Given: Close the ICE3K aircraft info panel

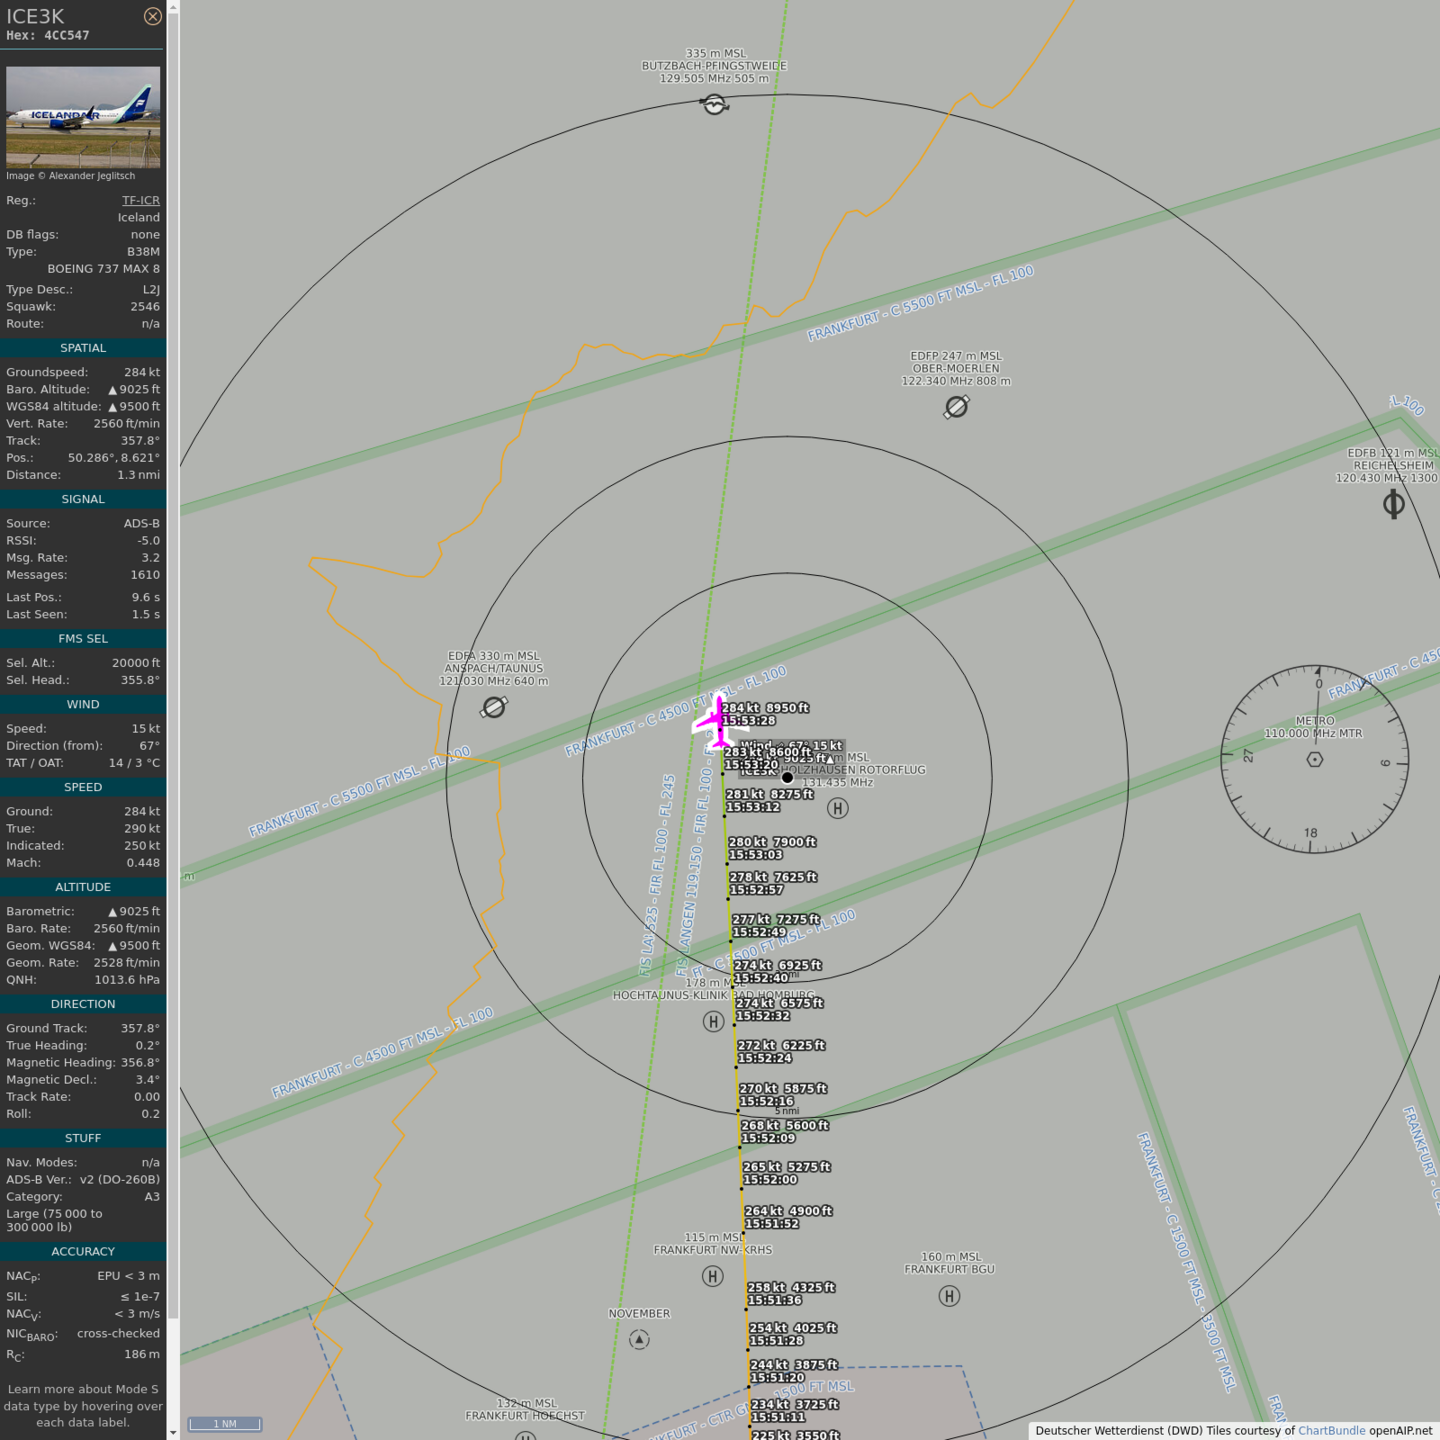Looking at the screenshot, I should (152, 16).
